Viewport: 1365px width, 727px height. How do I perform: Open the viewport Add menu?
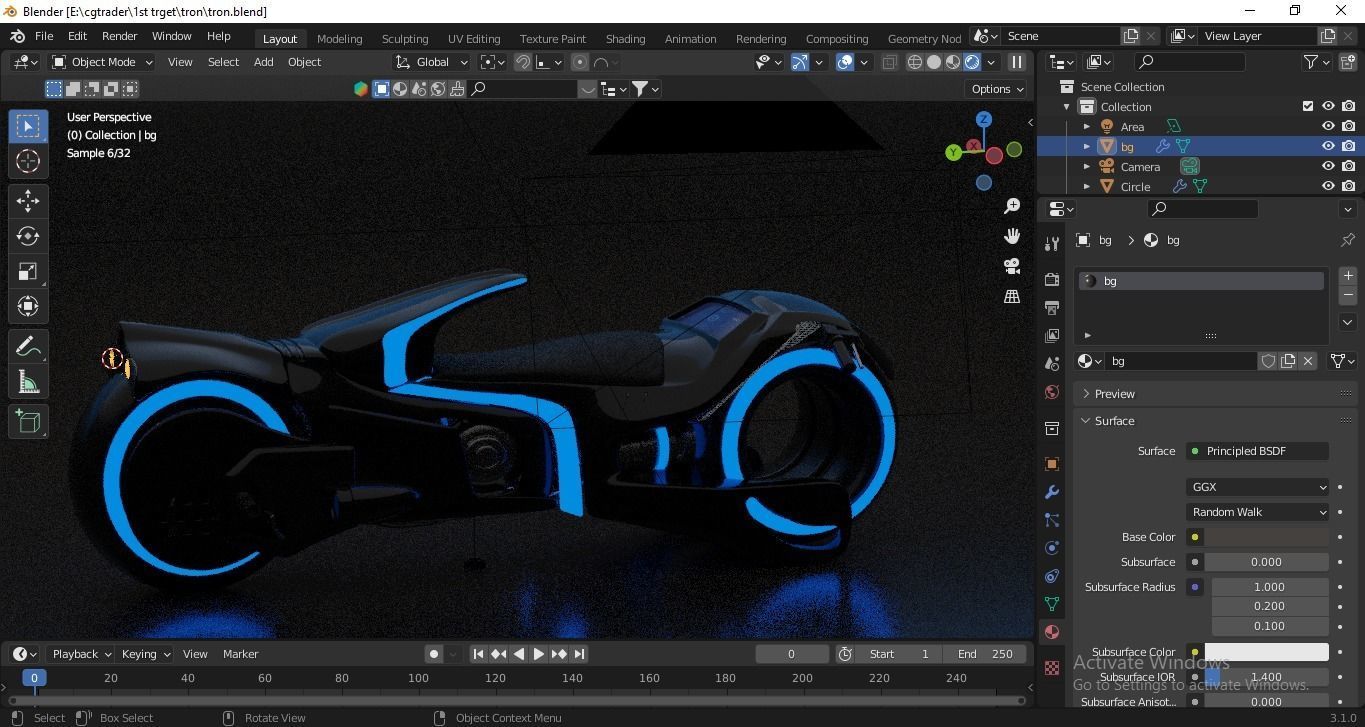[x=263, y=62]
